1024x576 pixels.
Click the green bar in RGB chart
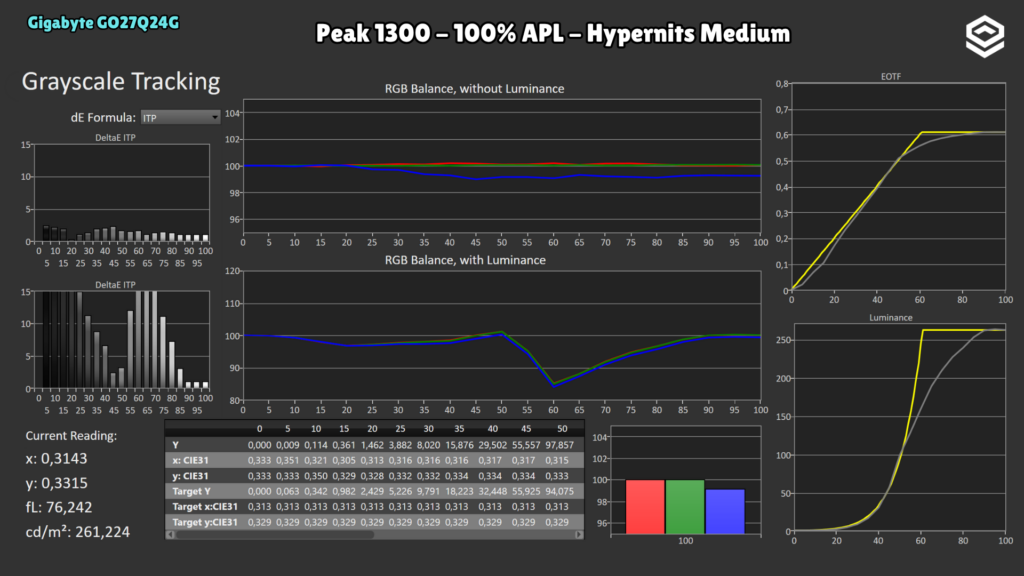coord(685,507)
